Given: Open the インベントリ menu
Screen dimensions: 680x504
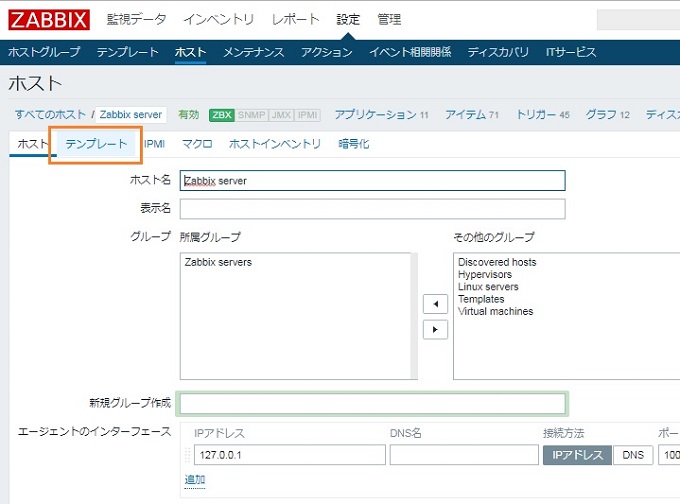Looking at the screenshot, I should coord(219,20).
